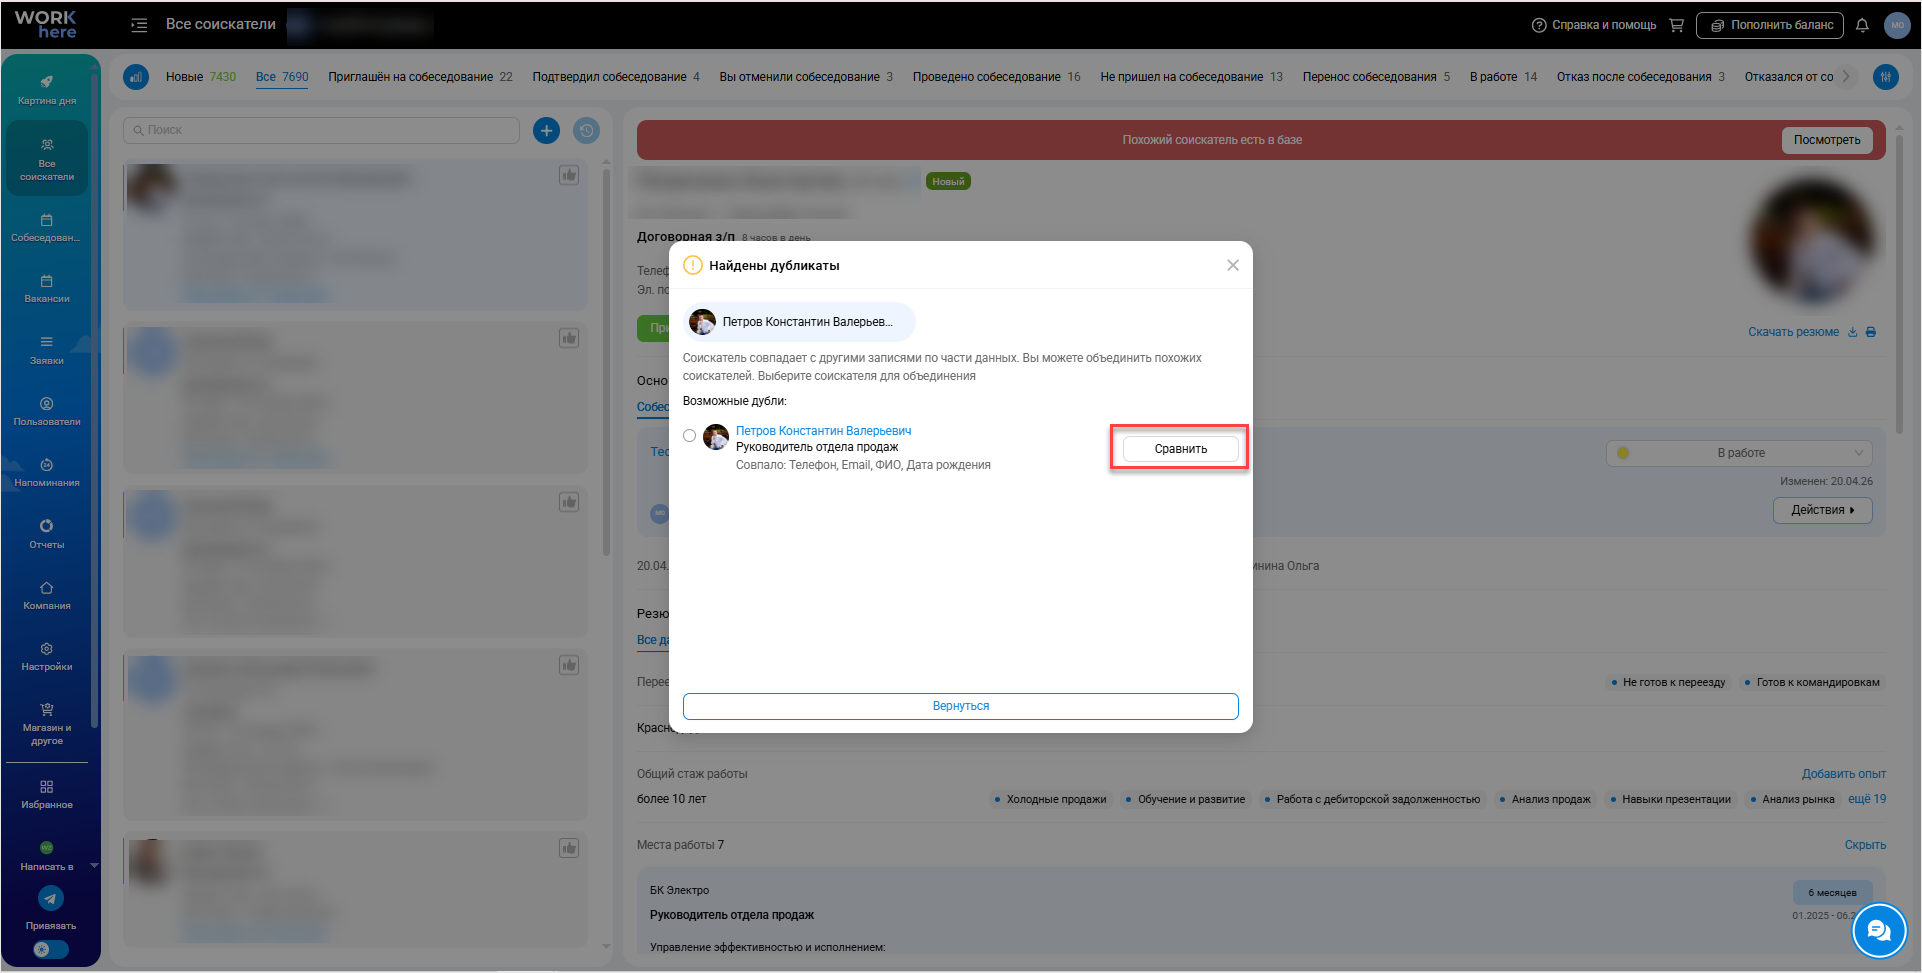
Task: Click Скрыть link for Места работы
Action: [x=1865, y=845]
